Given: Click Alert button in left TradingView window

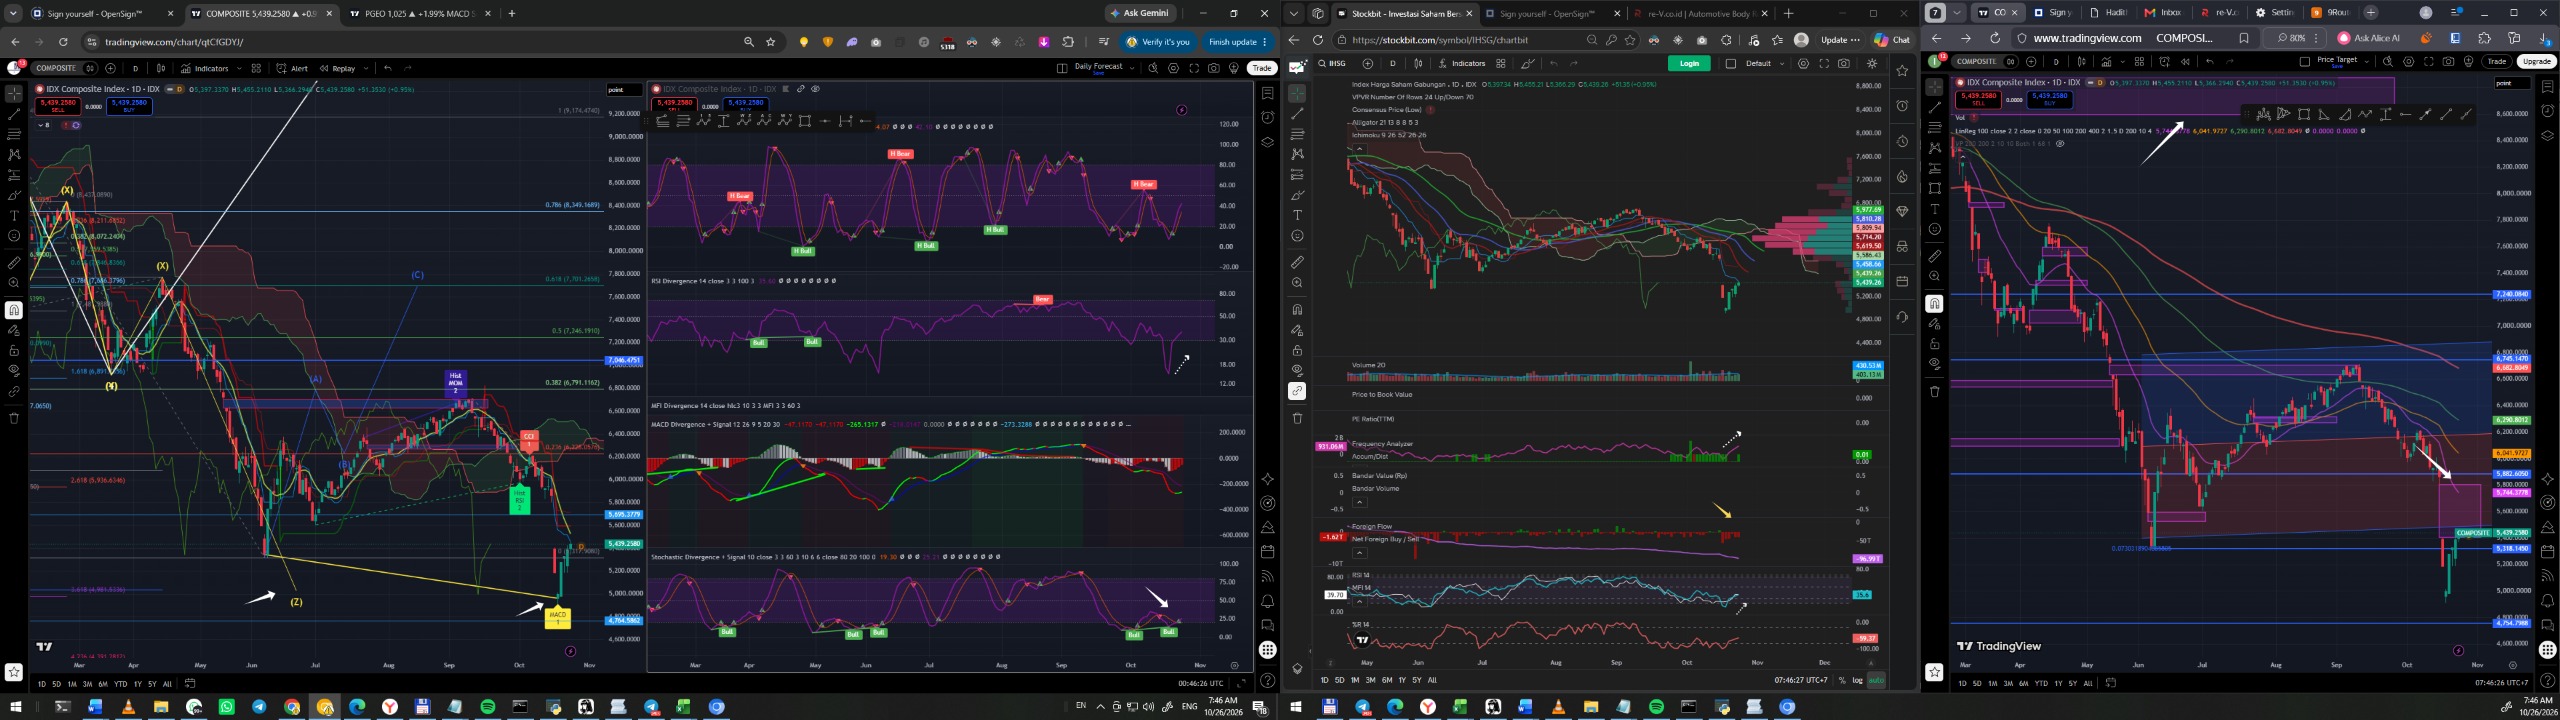Looking at the screenshot, I should [x=292, y=68].
